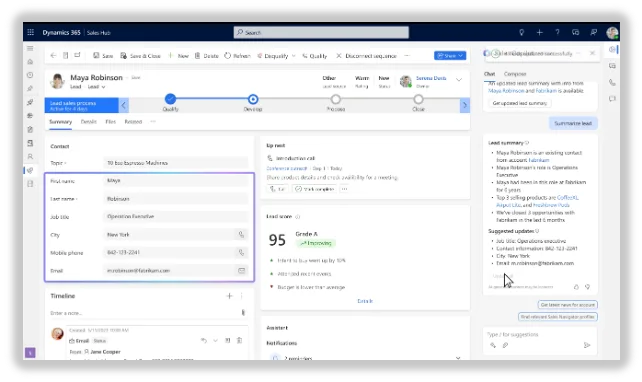The image size is (642, 382).
Task: Click the user profile avatar in top bar
Action: (x=612, y=32)
